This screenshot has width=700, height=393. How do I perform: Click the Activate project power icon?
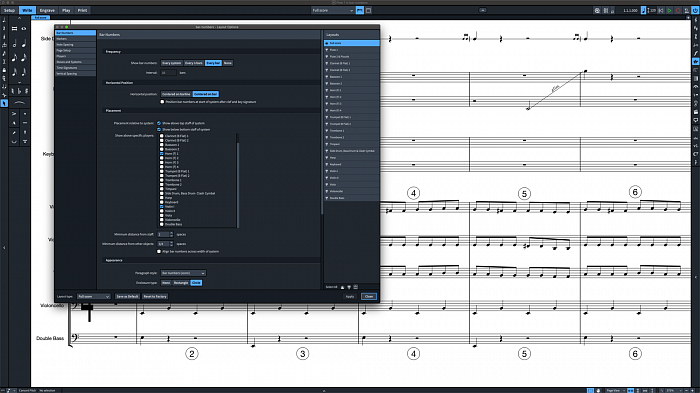coord(695,10)
